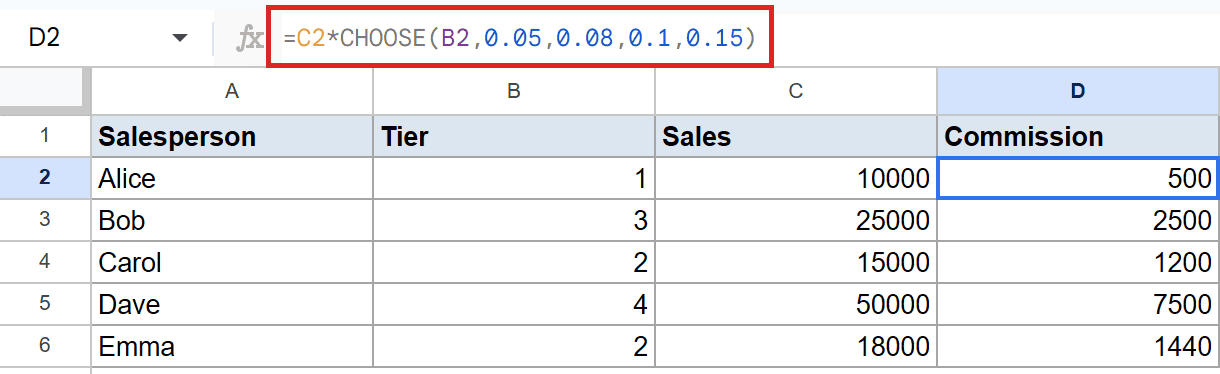Select row 3 header

[45, 221]
